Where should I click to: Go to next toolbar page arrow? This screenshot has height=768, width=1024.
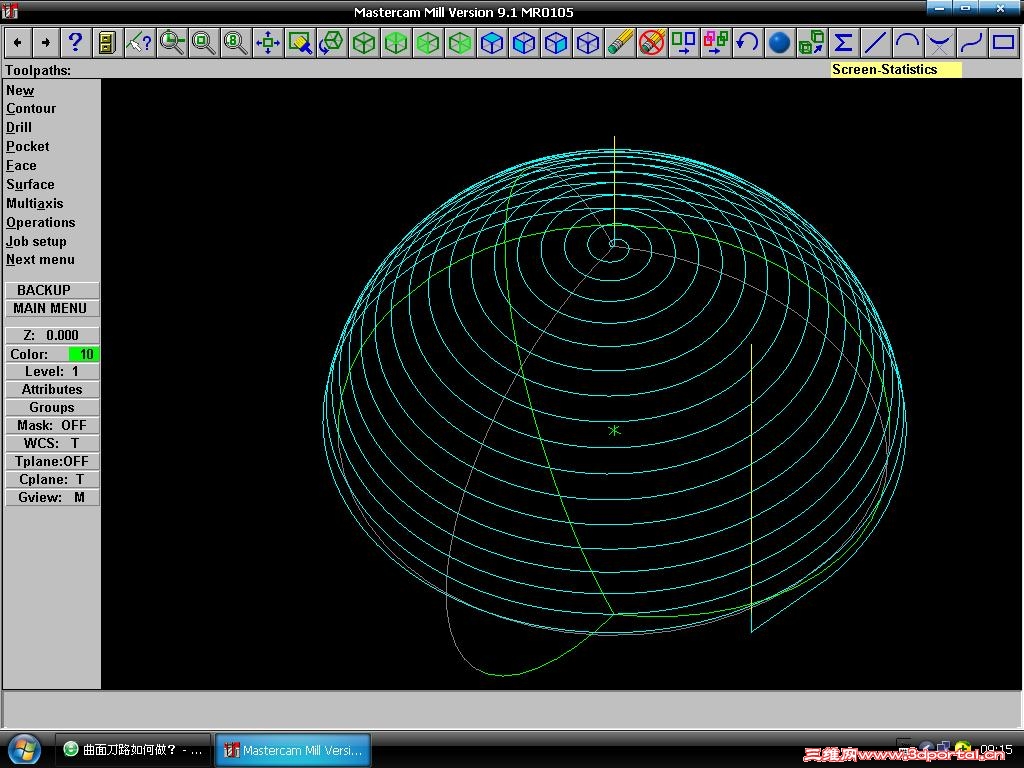pos(45,42)
